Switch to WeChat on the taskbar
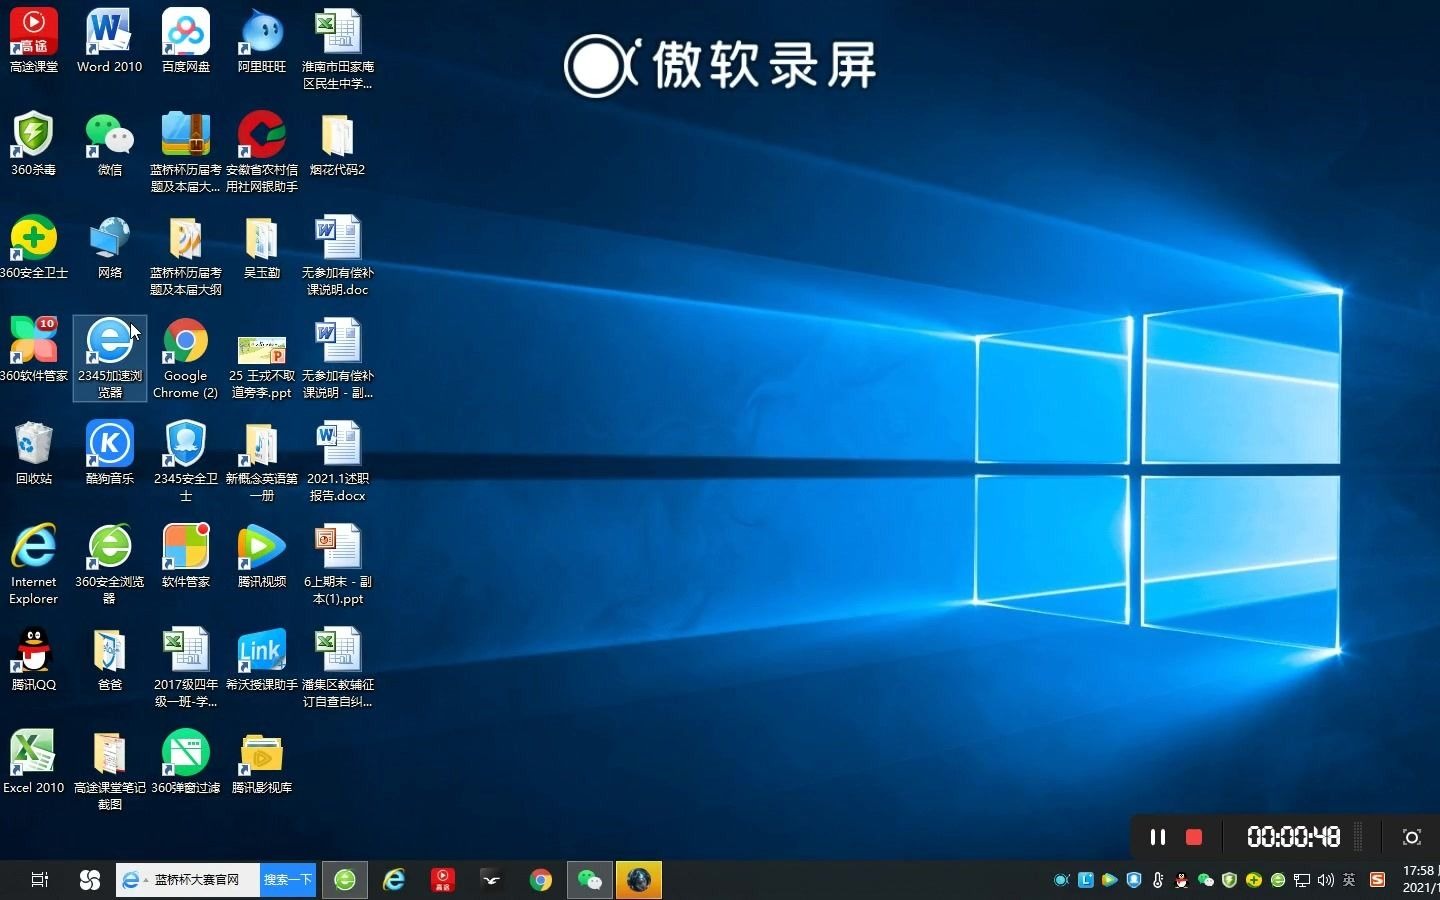Viewport: 1440px width, 900px height. [590, 880]
